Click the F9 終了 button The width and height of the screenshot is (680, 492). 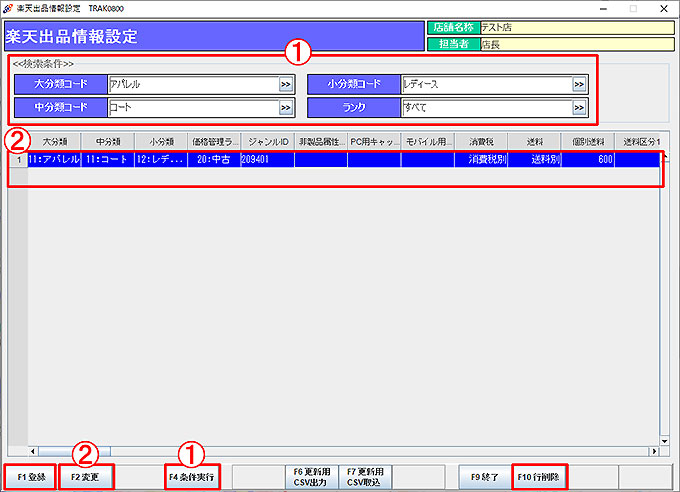click(483, 477)
